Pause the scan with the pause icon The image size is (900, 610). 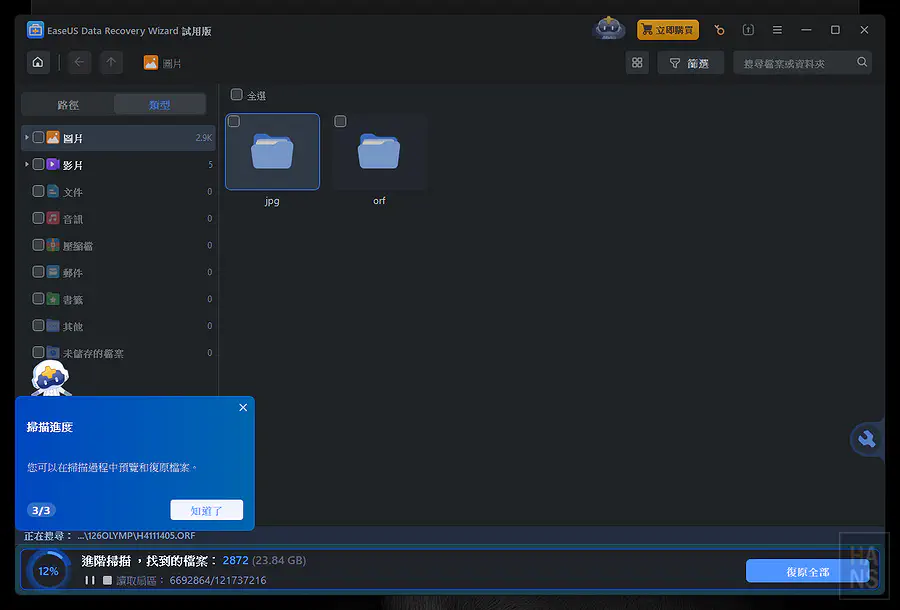click(x=90, y=580)
